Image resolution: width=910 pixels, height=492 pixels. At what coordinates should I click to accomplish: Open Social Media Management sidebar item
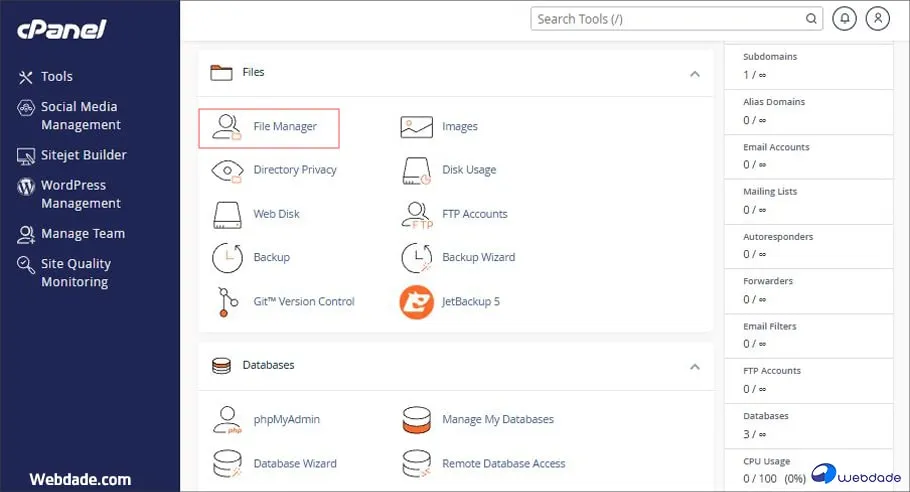(80, 116)
